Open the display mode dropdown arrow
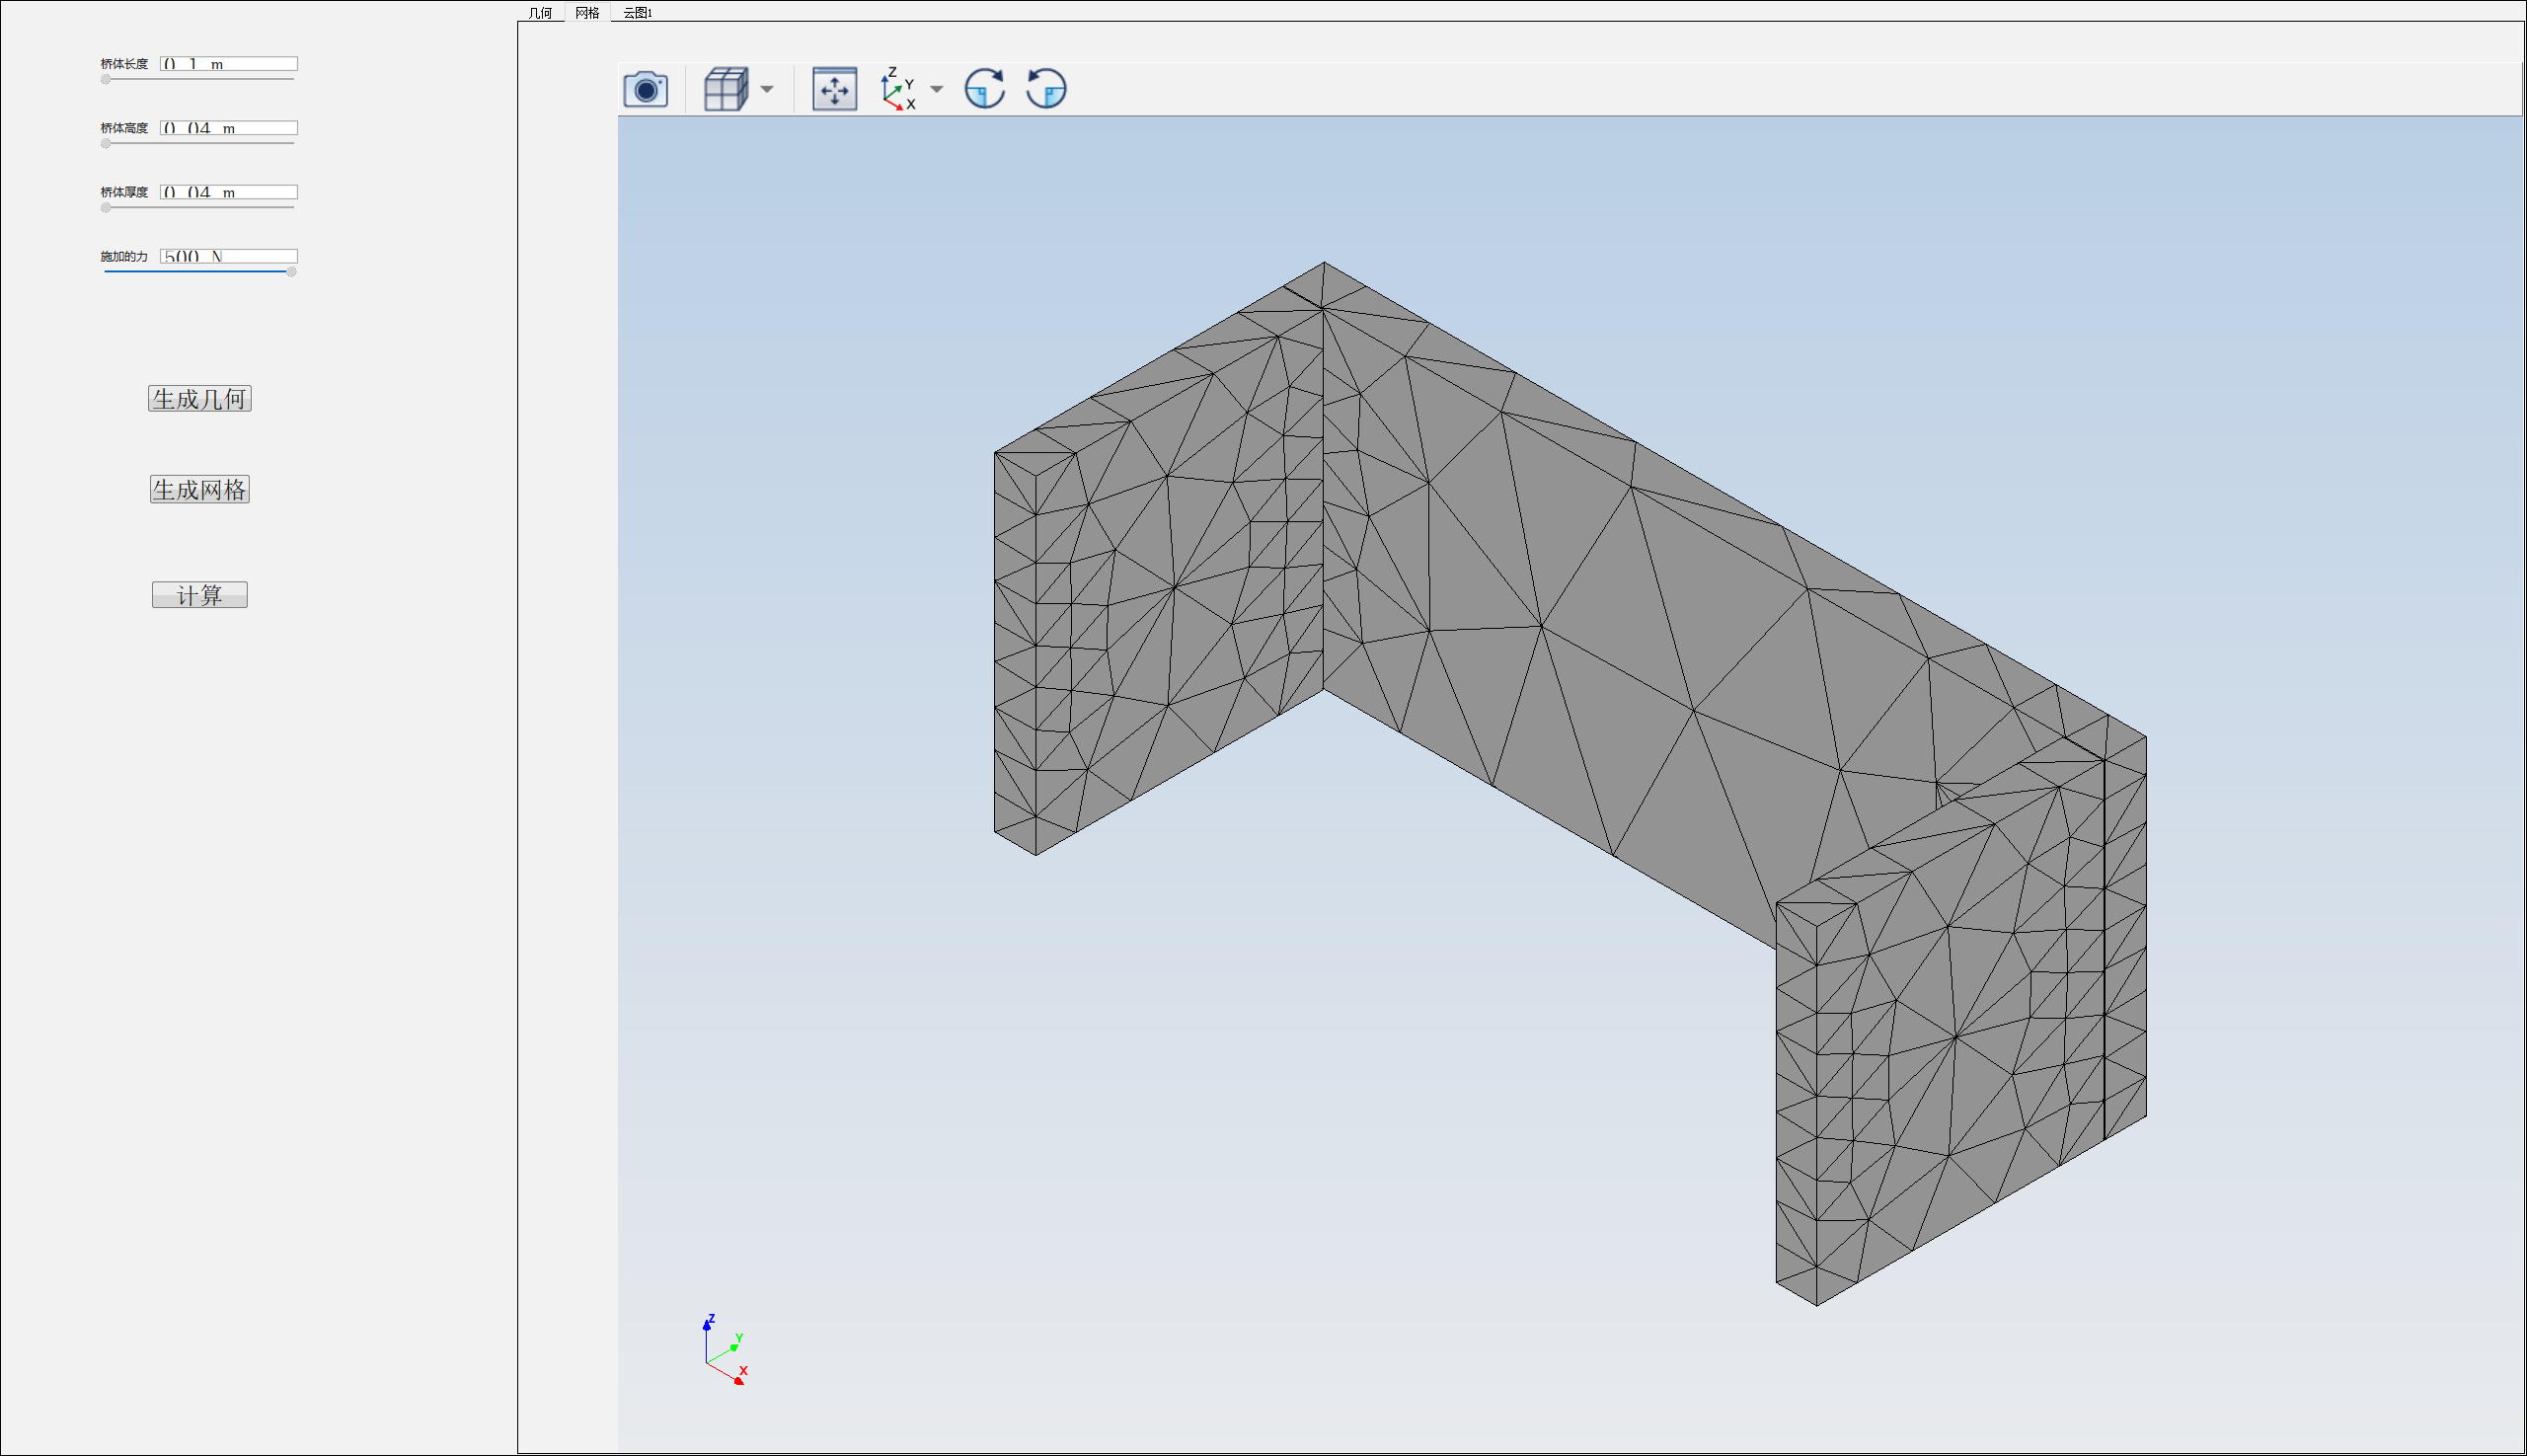2527x1456 pixels. tap(767, 89)
